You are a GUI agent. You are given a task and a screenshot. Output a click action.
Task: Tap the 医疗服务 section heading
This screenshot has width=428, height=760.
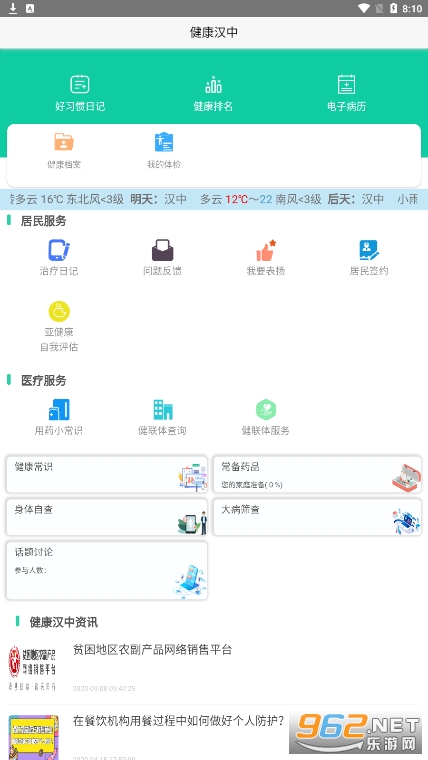coord(44,380)
